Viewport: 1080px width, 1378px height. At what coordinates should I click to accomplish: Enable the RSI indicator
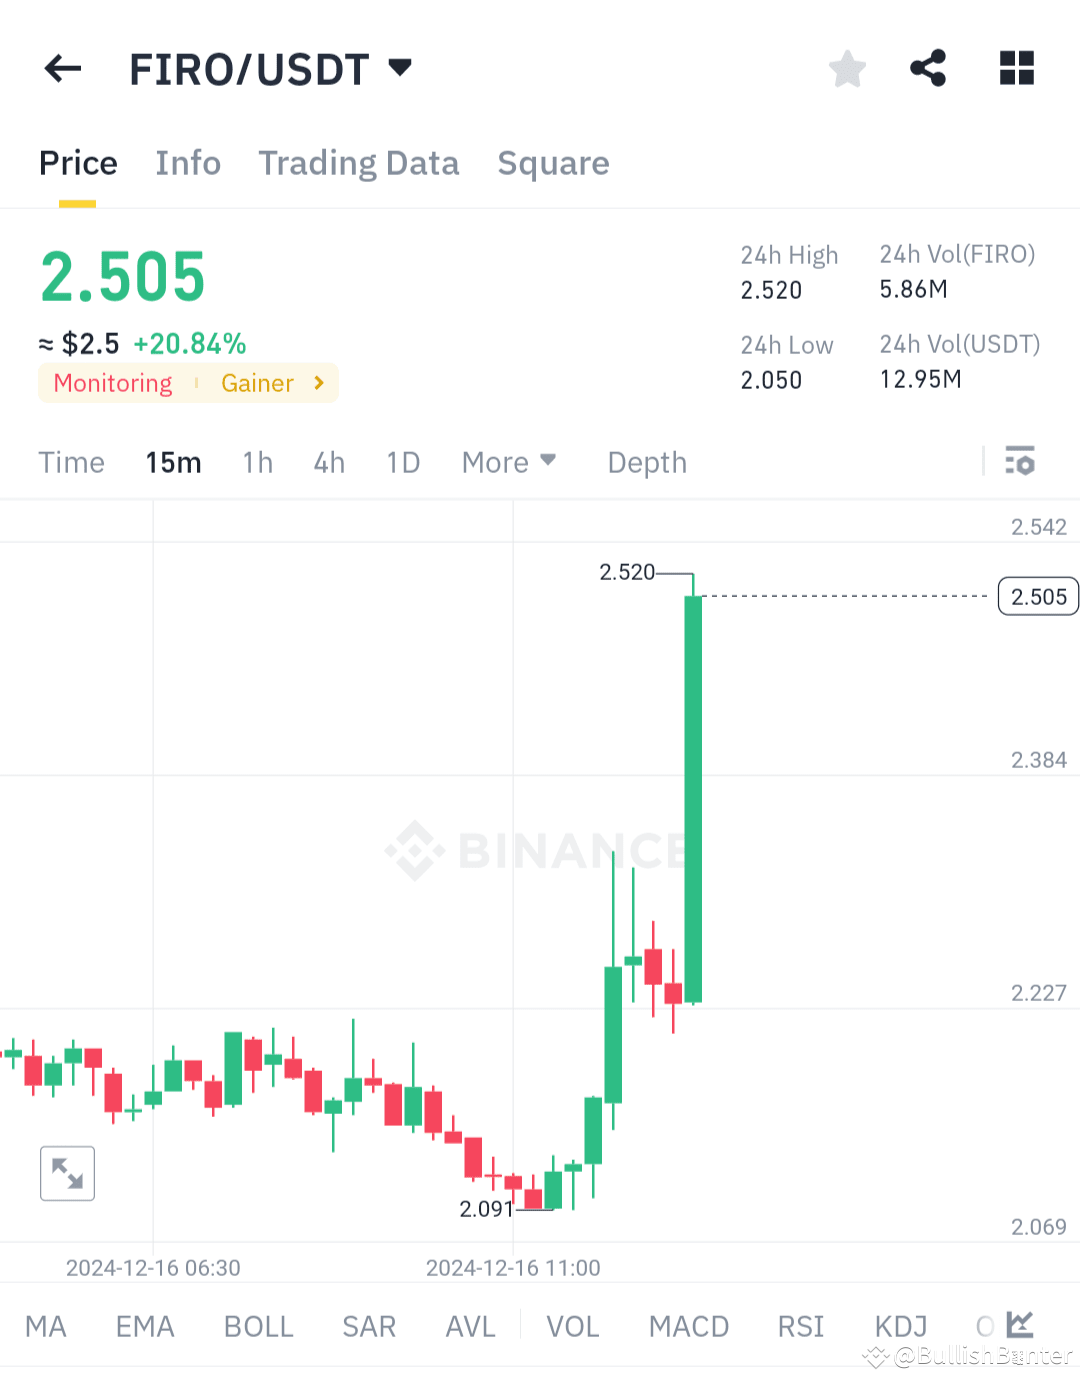pyautogui.click(x=800, y=1325)
